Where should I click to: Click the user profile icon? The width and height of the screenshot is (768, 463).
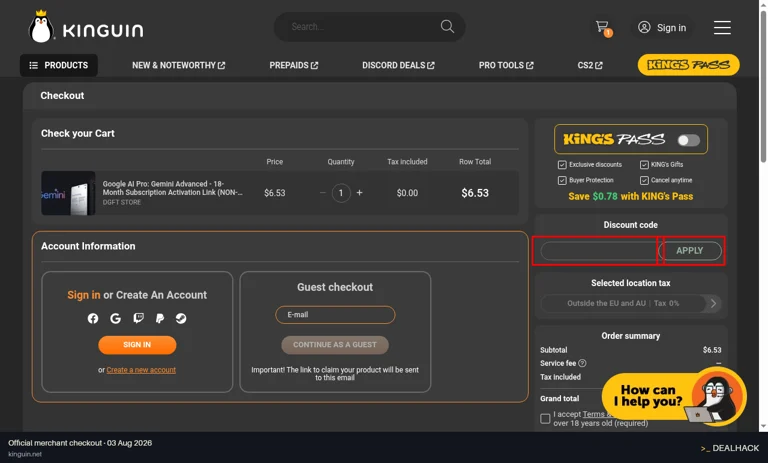click(x=644, y=27)
